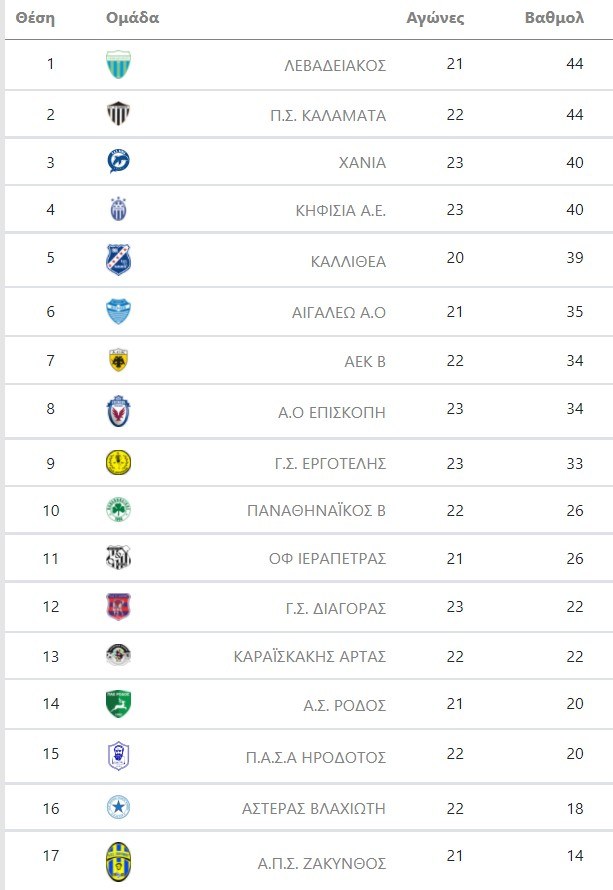The image size is (613, 890).
Task: Click the Π.Σ. Καλαμάτα team logo
Action: click(119, 114)
